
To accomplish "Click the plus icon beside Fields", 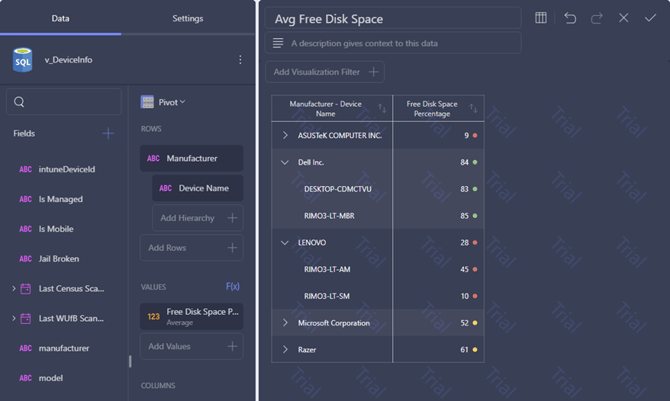I will coord(108,133).
